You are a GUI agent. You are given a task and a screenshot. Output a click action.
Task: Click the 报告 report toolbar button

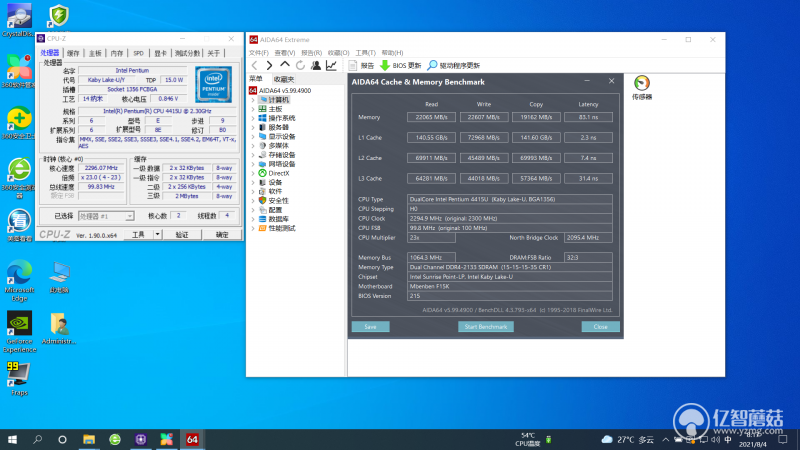point(361,65)
